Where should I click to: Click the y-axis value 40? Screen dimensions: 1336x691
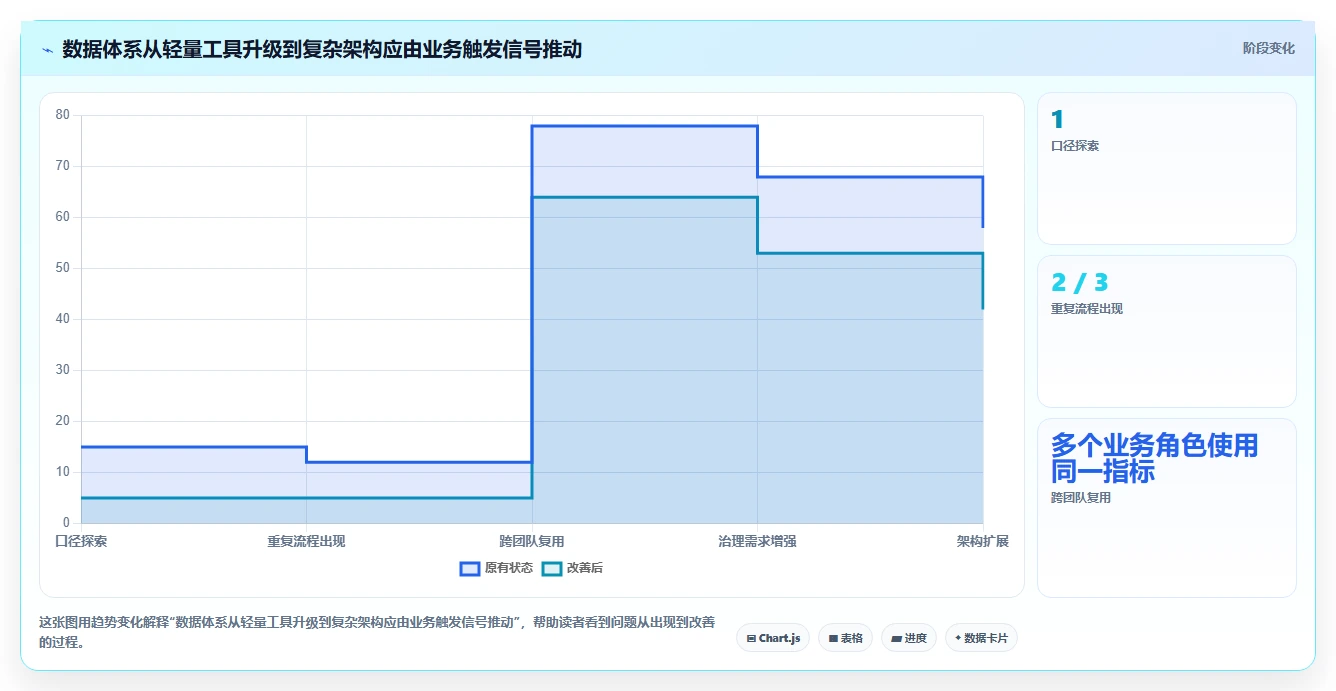click(63, 319)
